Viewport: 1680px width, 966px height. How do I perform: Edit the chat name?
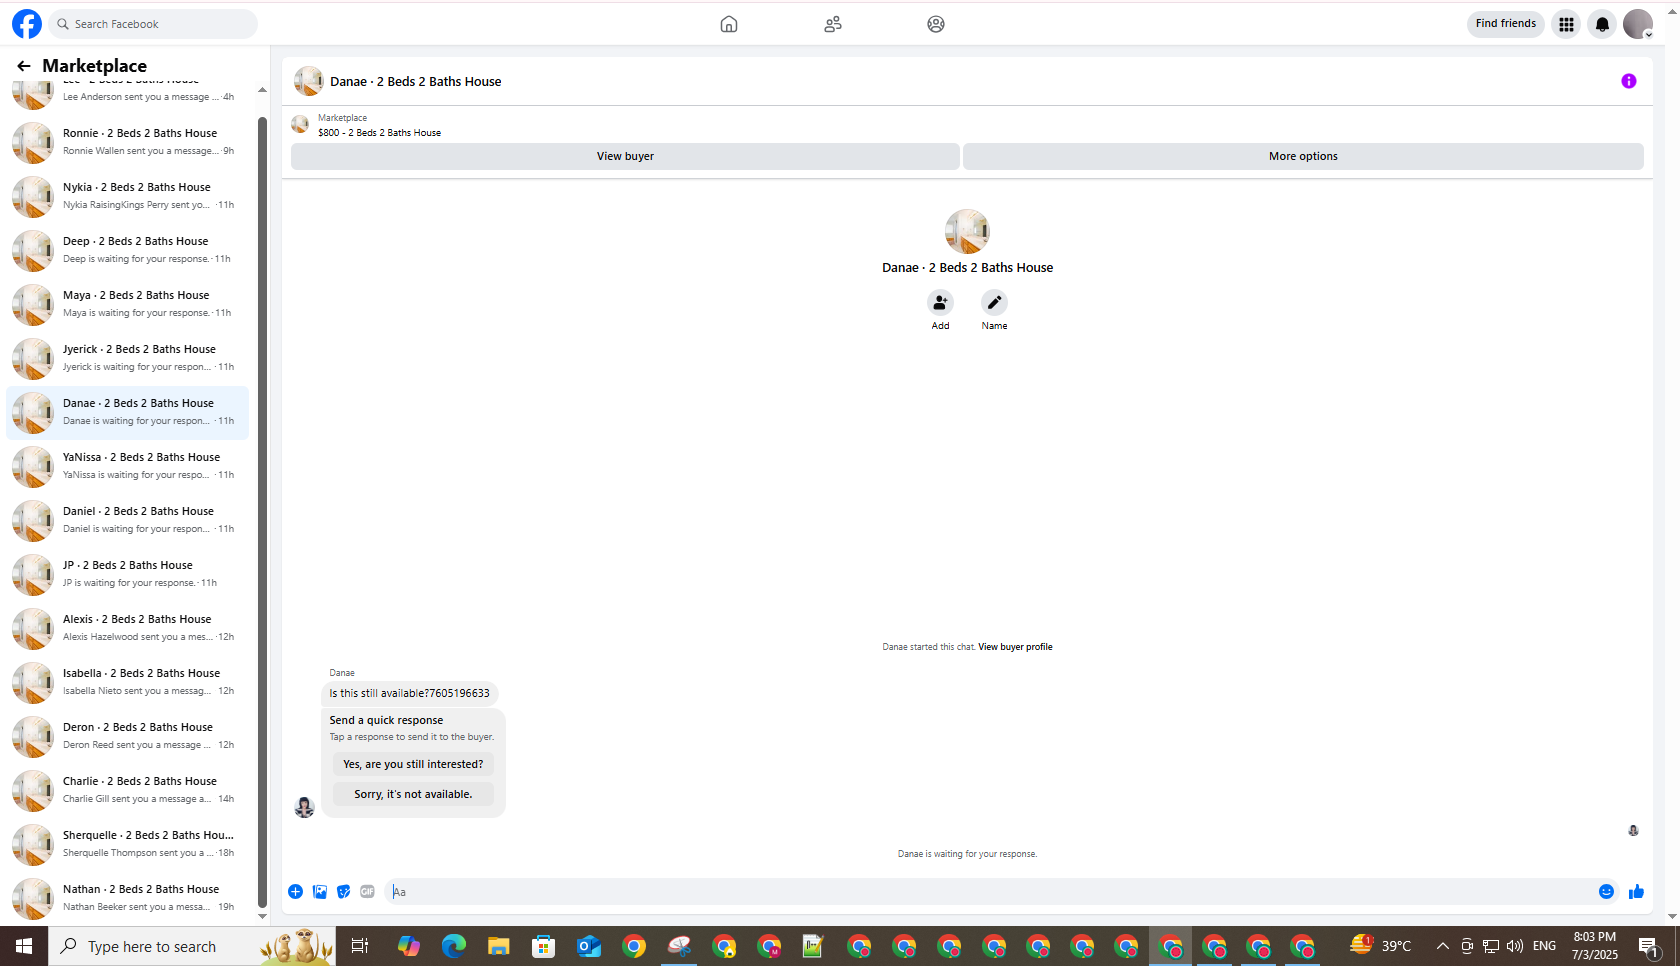[994, 302]
